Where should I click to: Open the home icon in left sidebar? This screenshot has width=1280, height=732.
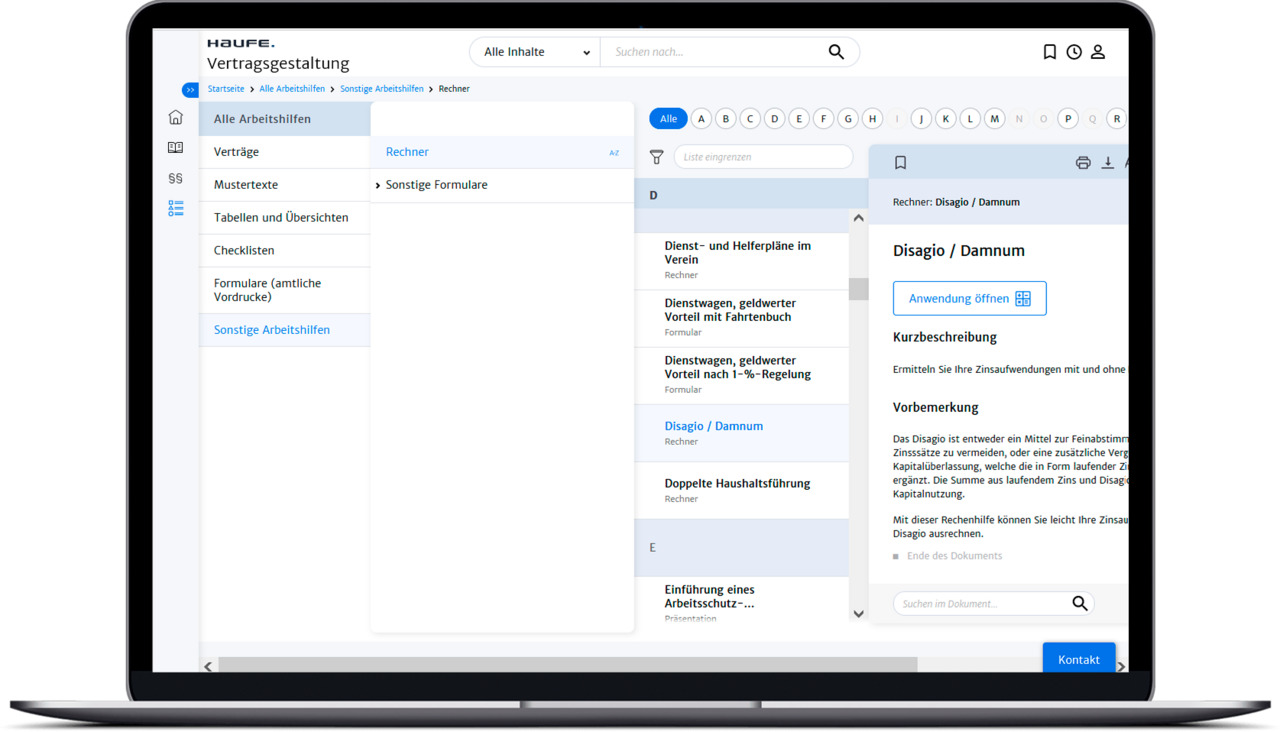[175, 117]
